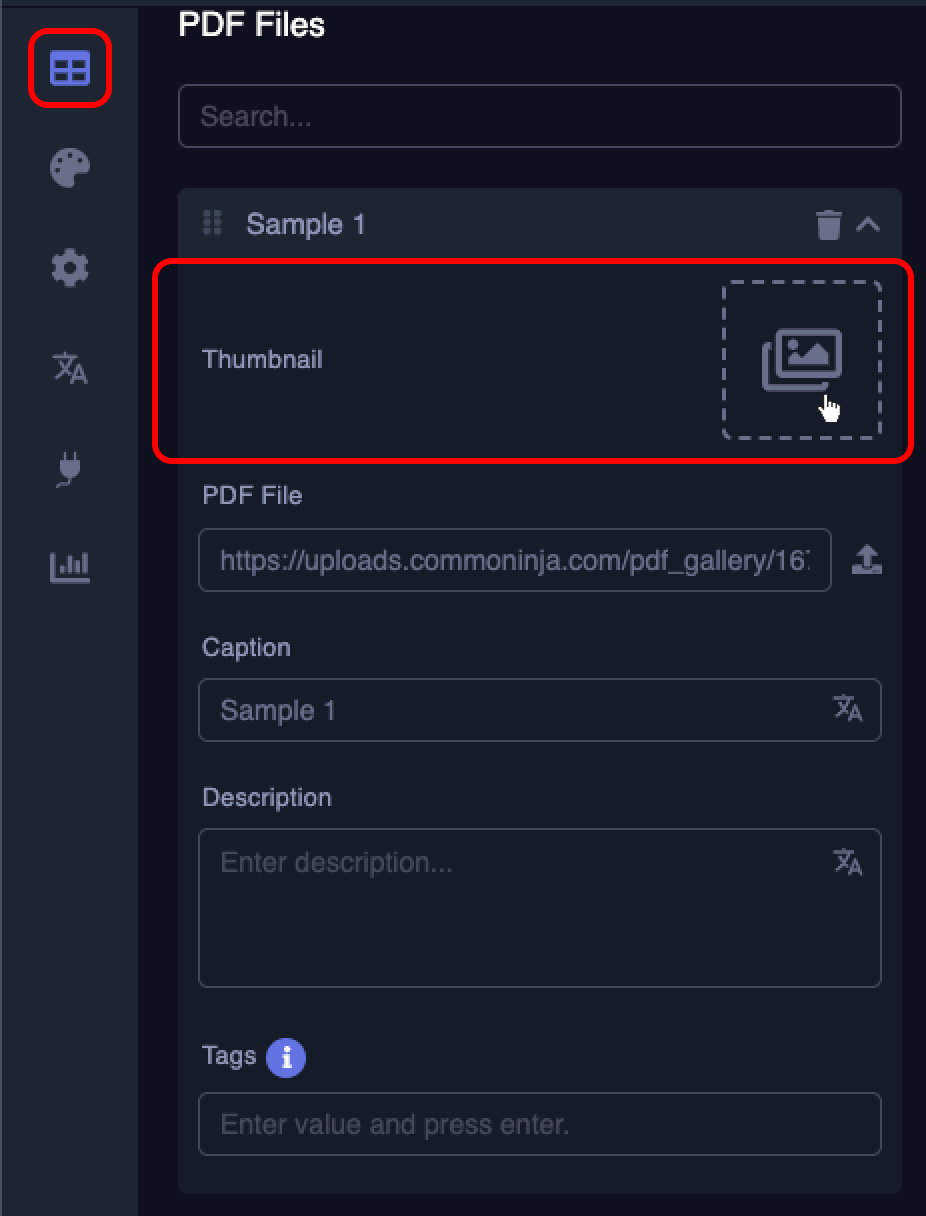Translate the Description field via icon
The image size is (926, 1216).
point(848,861)
